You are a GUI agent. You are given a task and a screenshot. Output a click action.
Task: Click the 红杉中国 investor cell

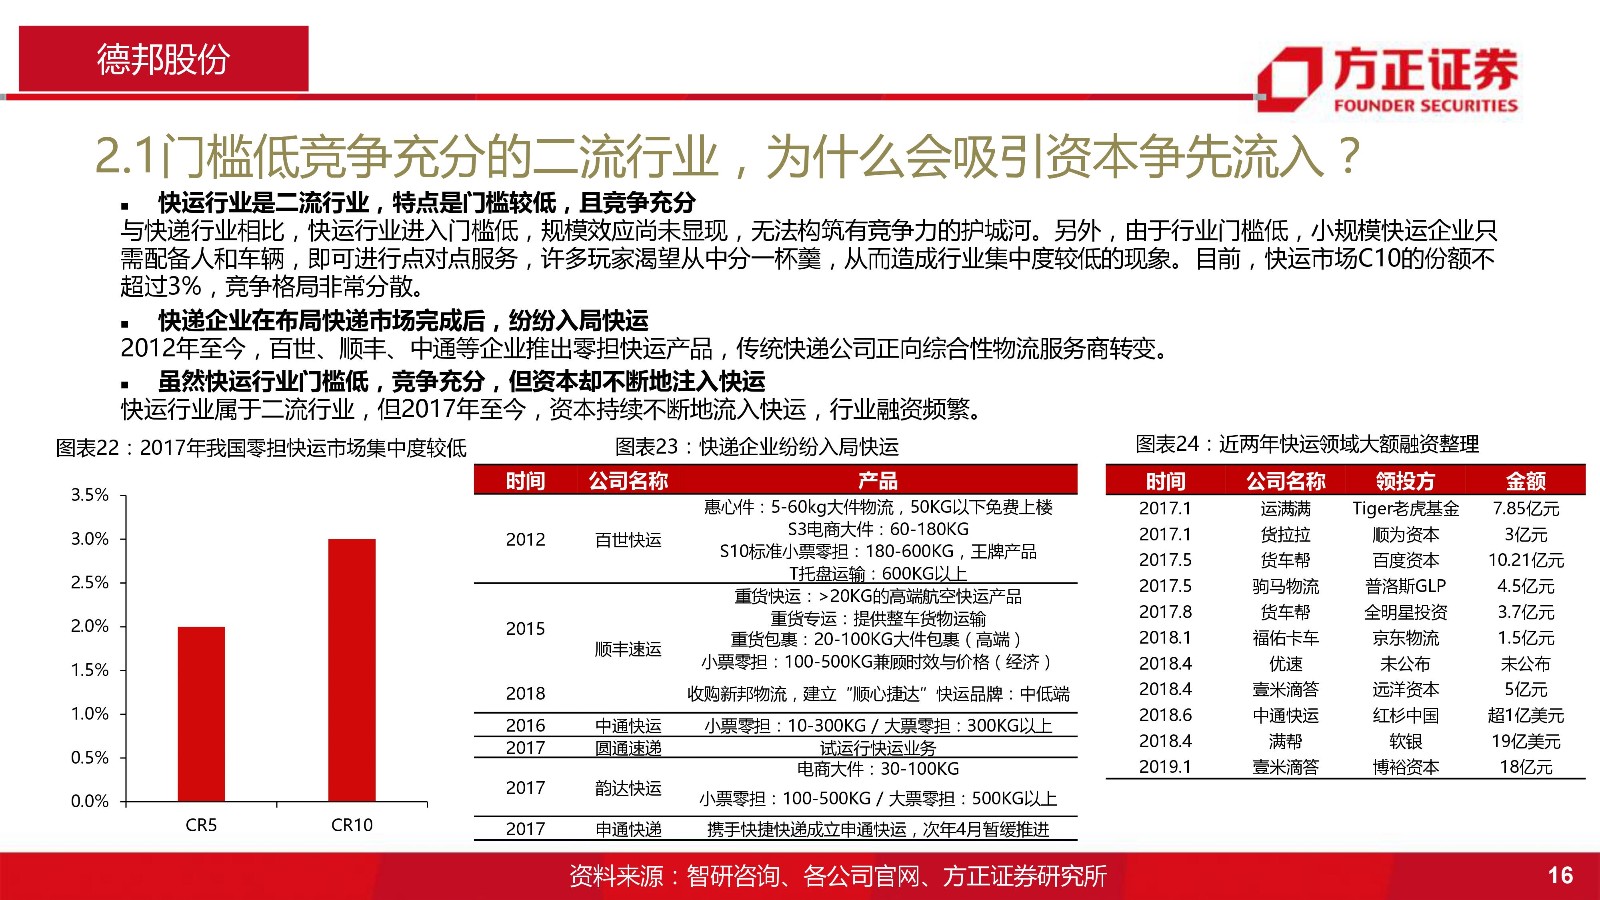(x=1405, y=715)
